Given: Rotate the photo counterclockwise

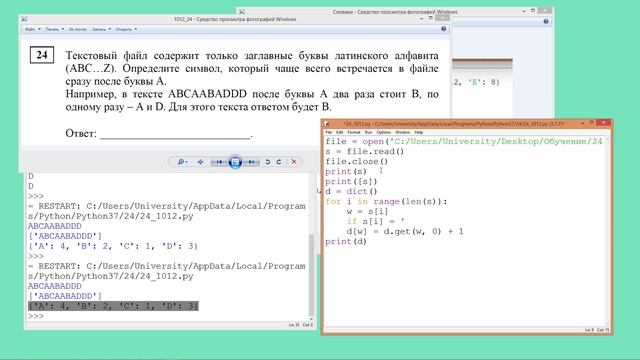Looking at the screenshot, I should click(x=268, y=162).
